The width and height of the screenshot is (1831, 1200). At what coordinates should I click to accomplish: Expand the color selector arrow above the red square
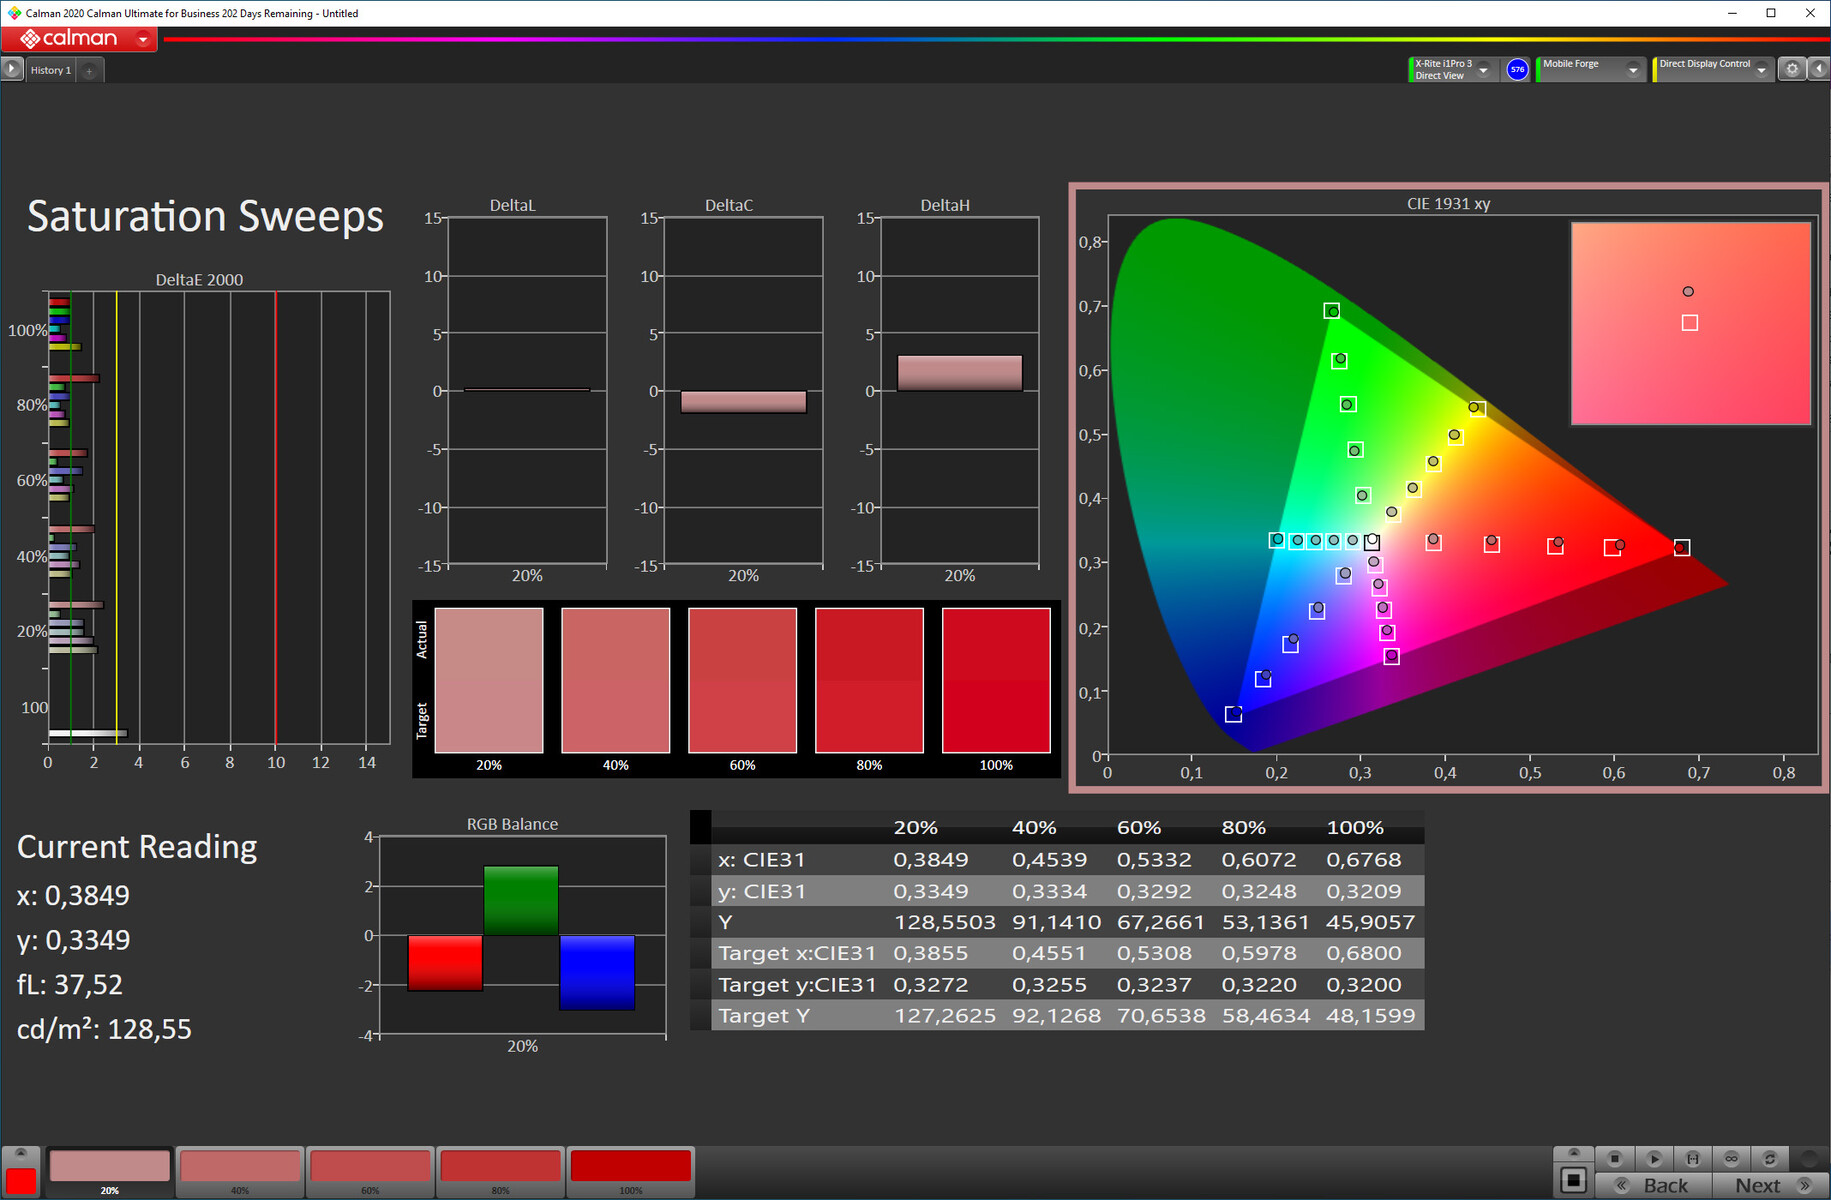point(21,1154)
